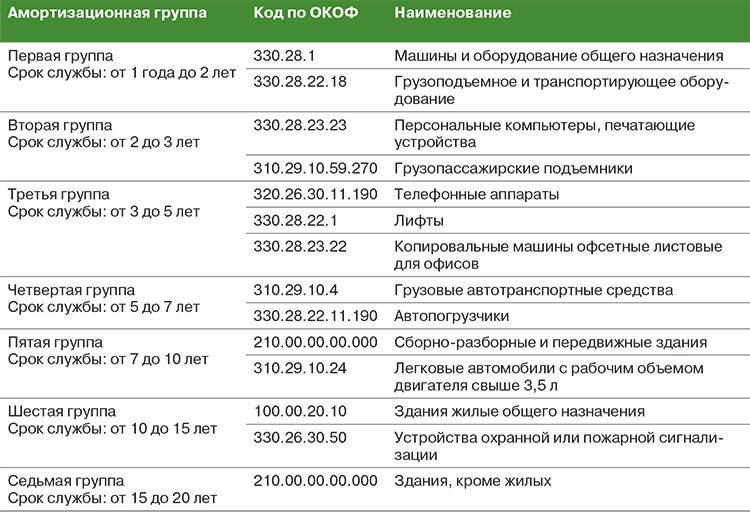750x514 pixels.
Task: Click code "330.28.23.23"
Action: tap(300, 125)
